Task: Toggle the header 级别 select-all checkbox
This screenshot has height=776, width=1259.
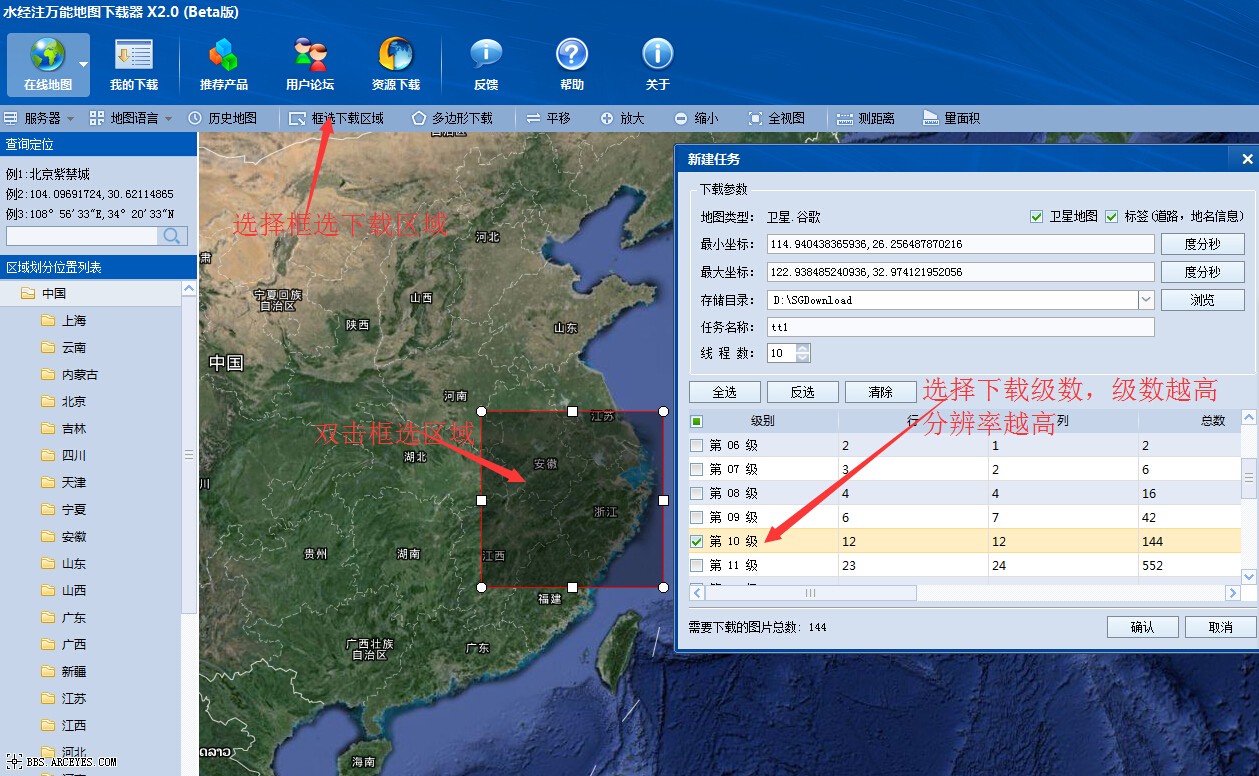Action: pyautogui.click(x=697, y=421)
